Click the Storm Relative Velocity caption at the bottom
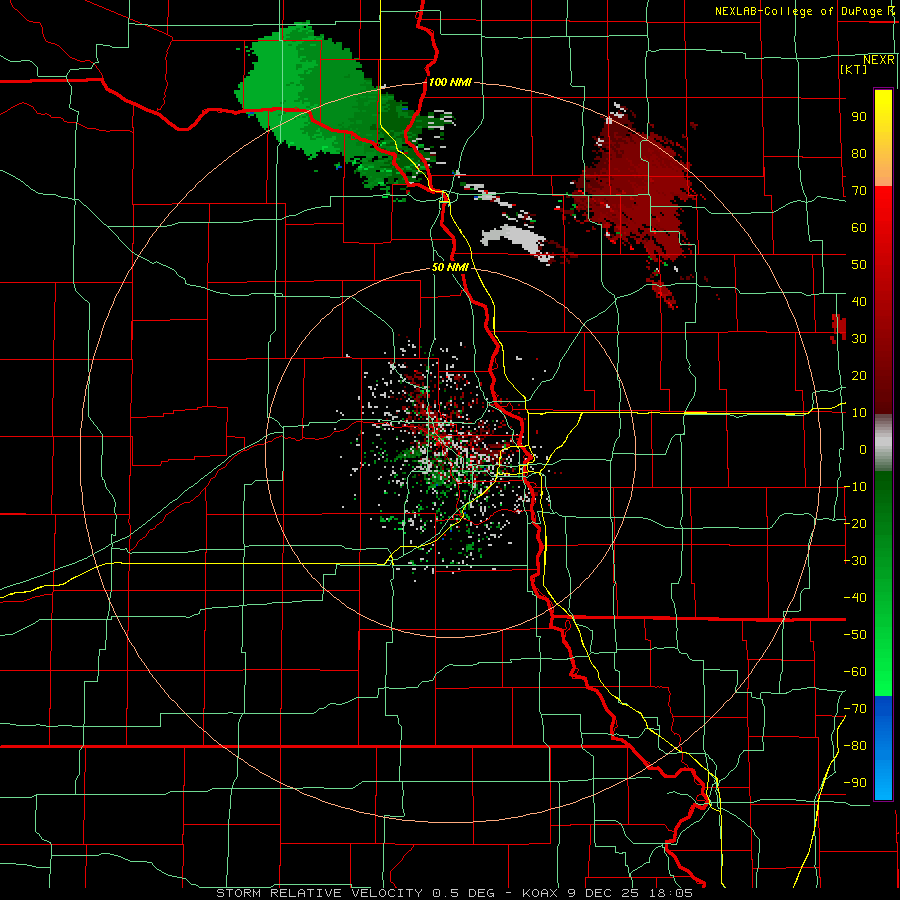 point(454,893)
